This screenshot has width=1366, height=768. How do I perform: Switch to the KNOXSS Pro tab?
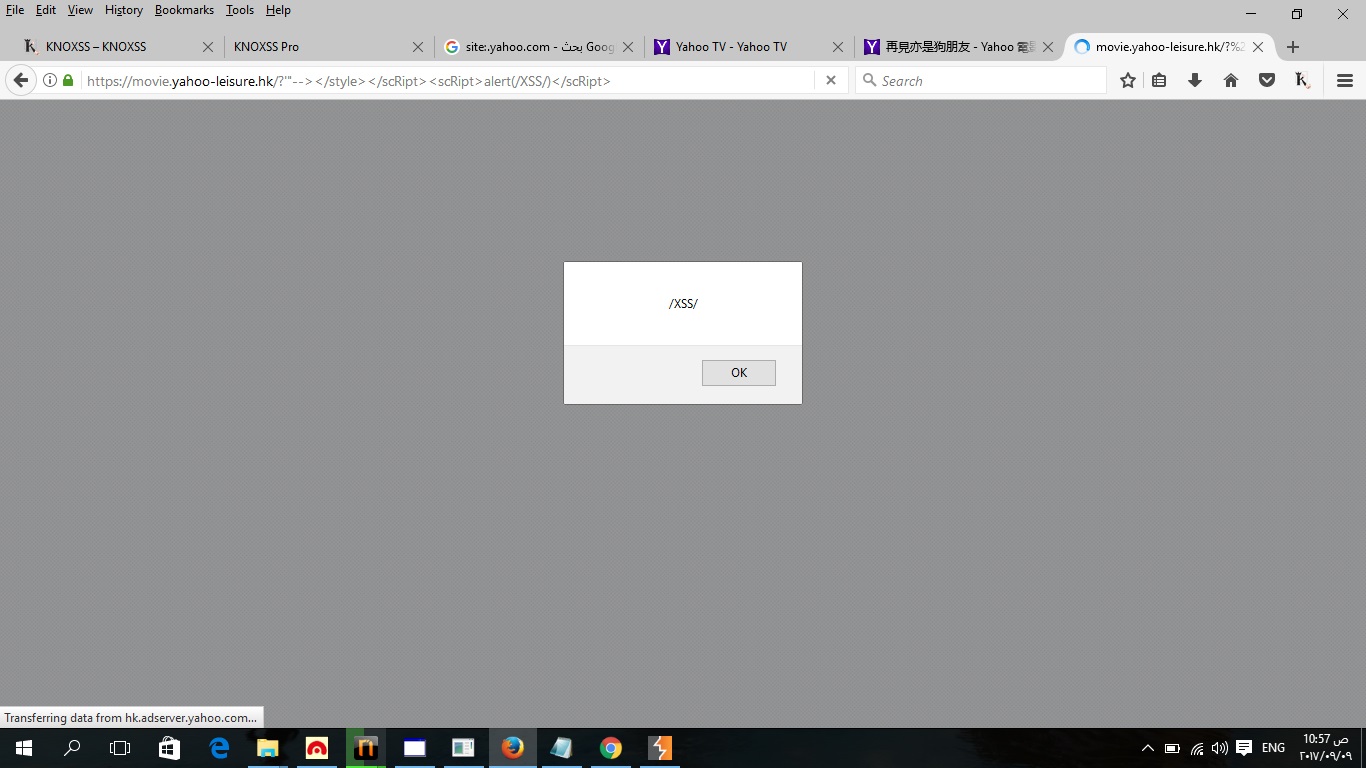point(327,47)
